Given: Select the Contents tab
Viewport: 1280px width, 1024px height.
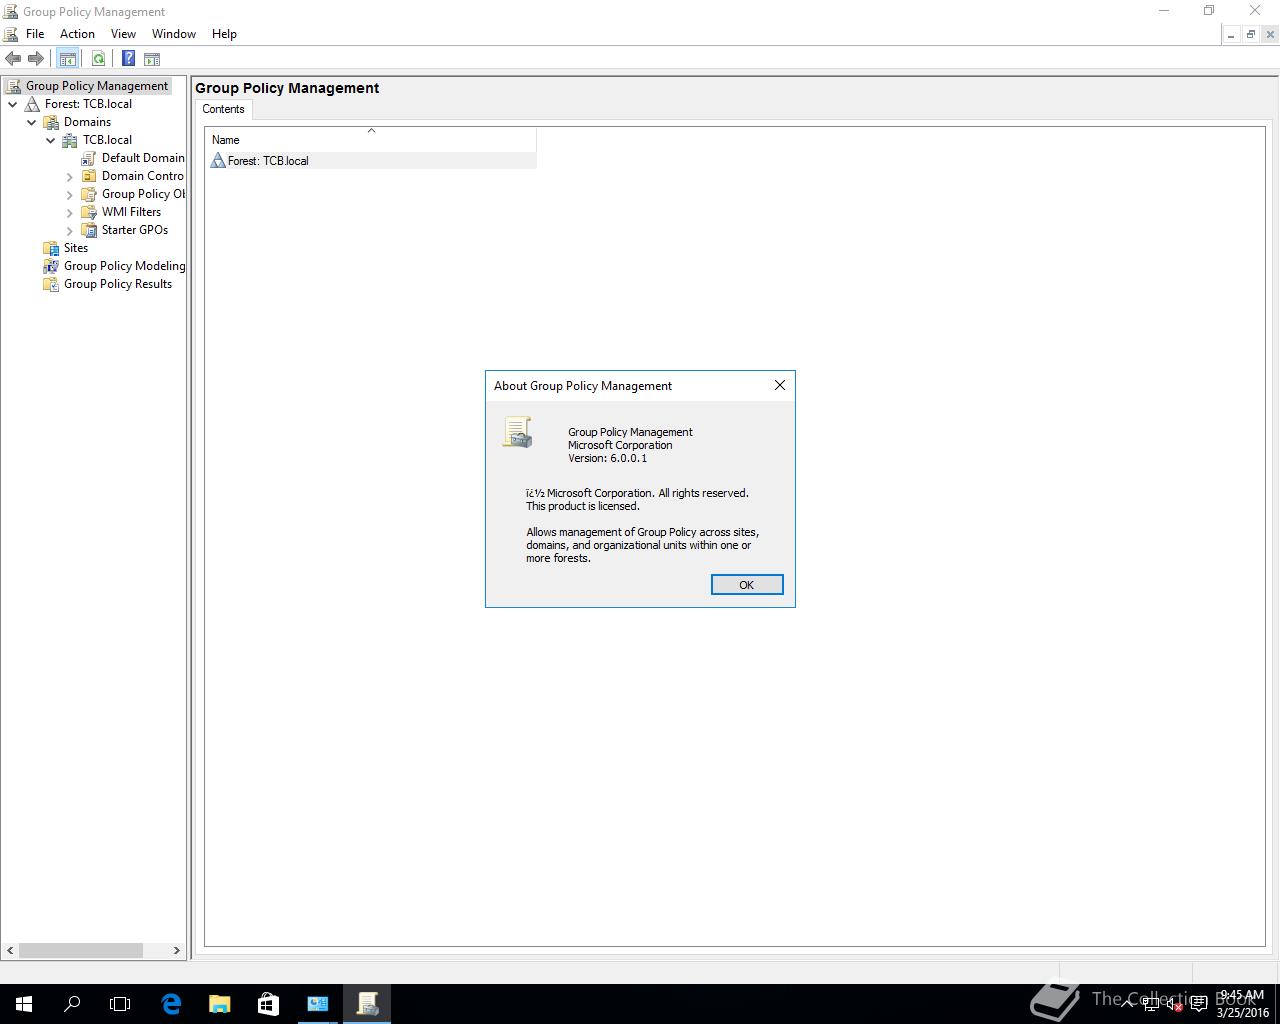Looking at the screenshot, I should [223, 109].
